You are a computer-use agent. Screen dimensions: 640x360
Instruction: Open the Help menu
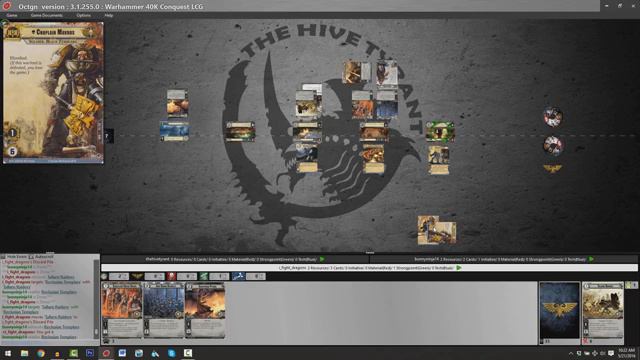[x=108, y=16]
